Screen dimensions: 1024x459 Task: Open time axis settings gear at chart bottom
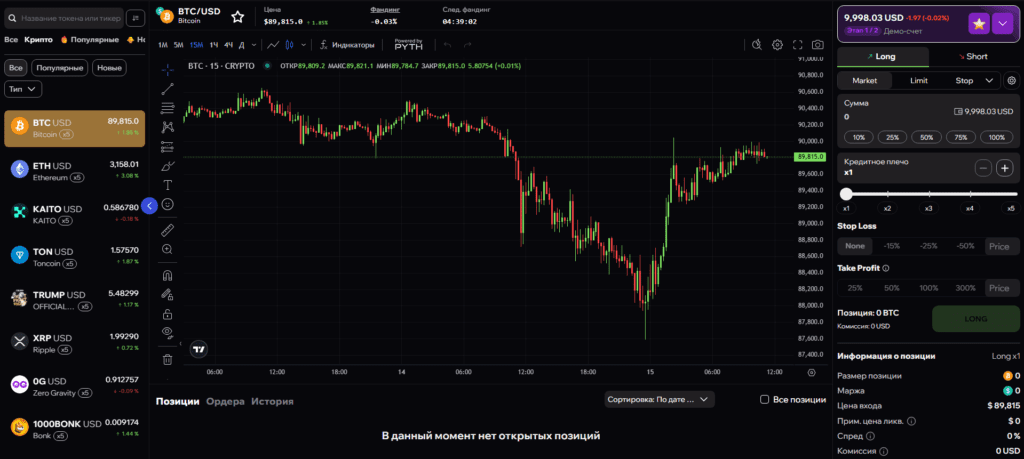pos(812,372)
